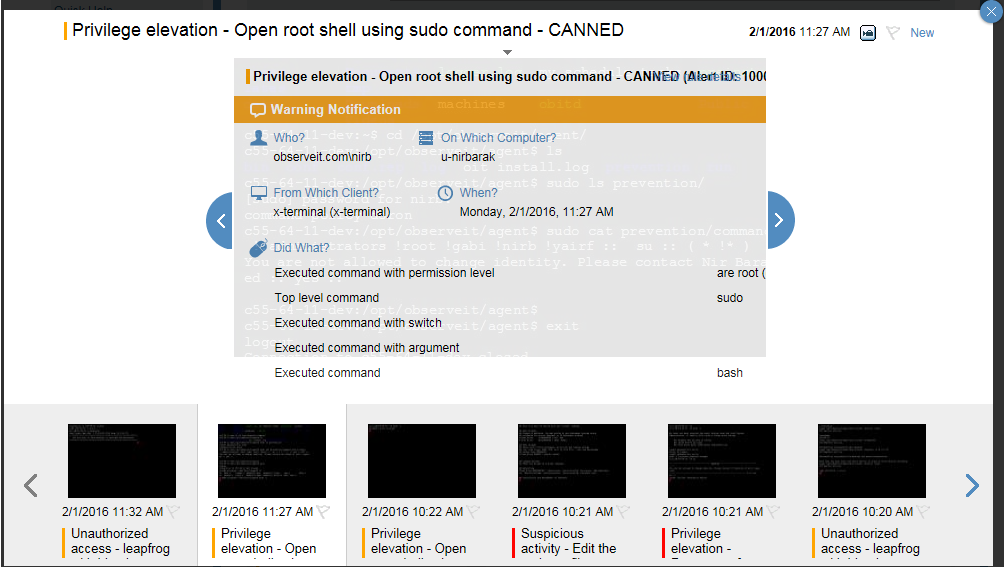
Task: Flag the 11:32 AM Unauthorized access alert
Action: click(x=173, y=512)
